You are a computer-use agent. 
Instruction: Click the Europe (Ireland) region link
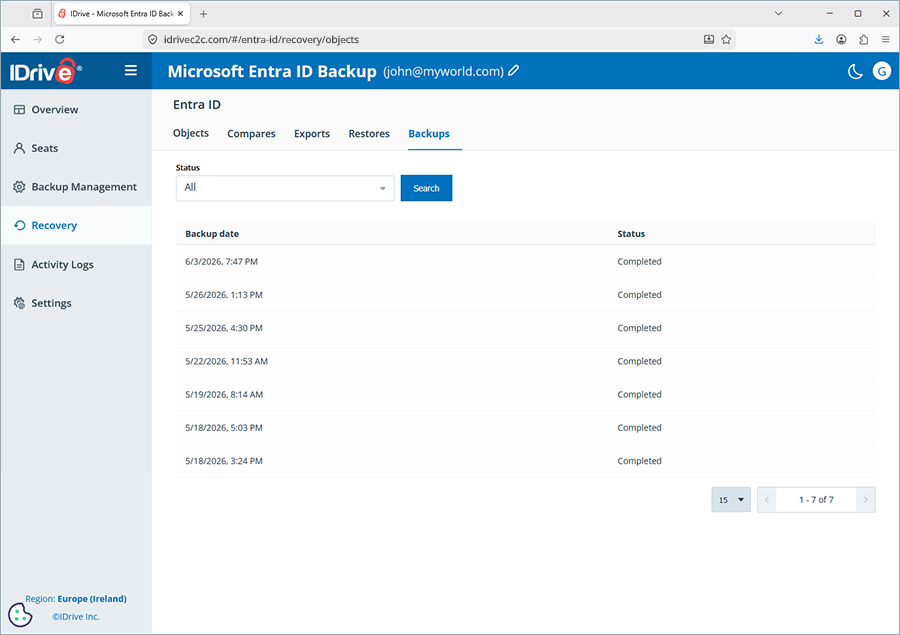tap(92, 598)
